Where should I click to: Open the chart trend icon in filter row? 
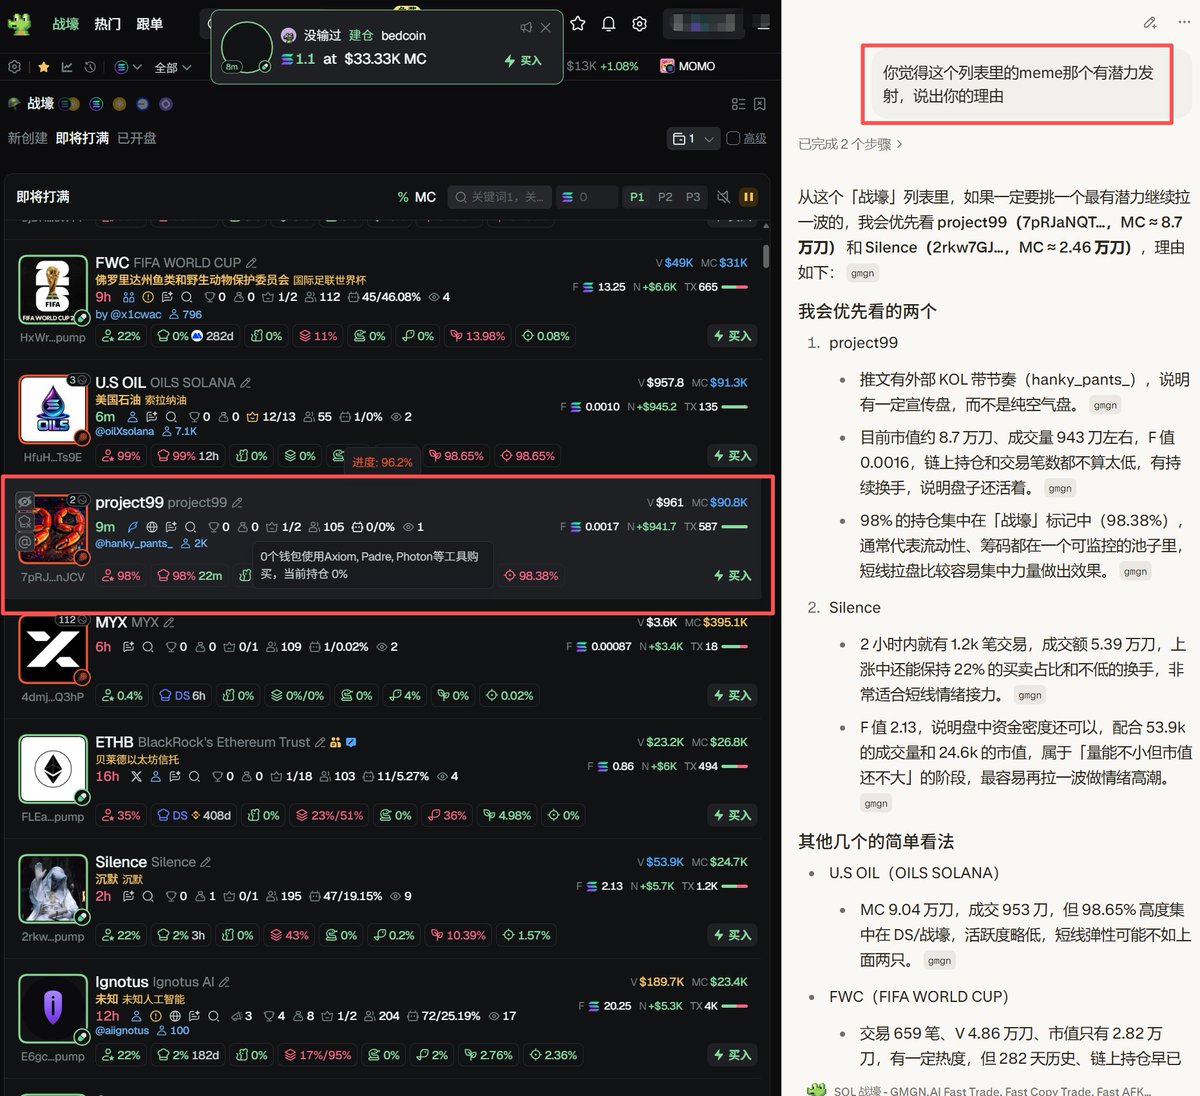point(67,67)
